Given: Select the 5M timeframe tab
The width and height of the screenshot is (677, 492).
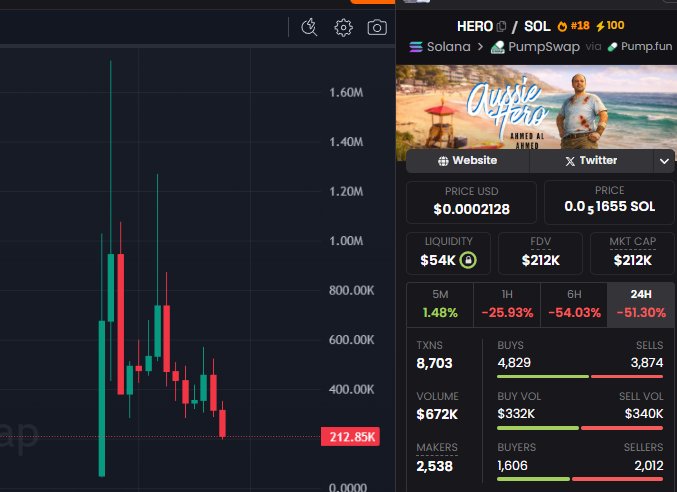Looking at the screenshot, I should [440, 305].
